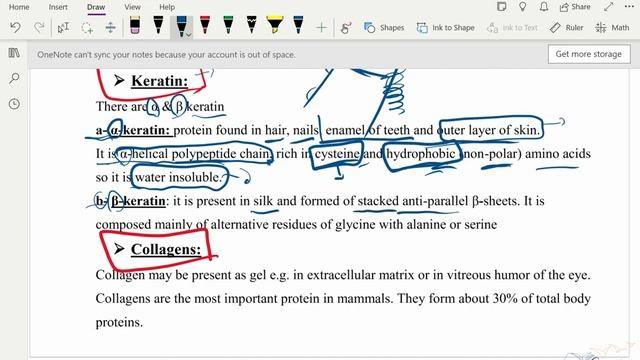Open the search magnifier in sidebar
This screenshot has height=360, width=640.
tap(14, 78)
